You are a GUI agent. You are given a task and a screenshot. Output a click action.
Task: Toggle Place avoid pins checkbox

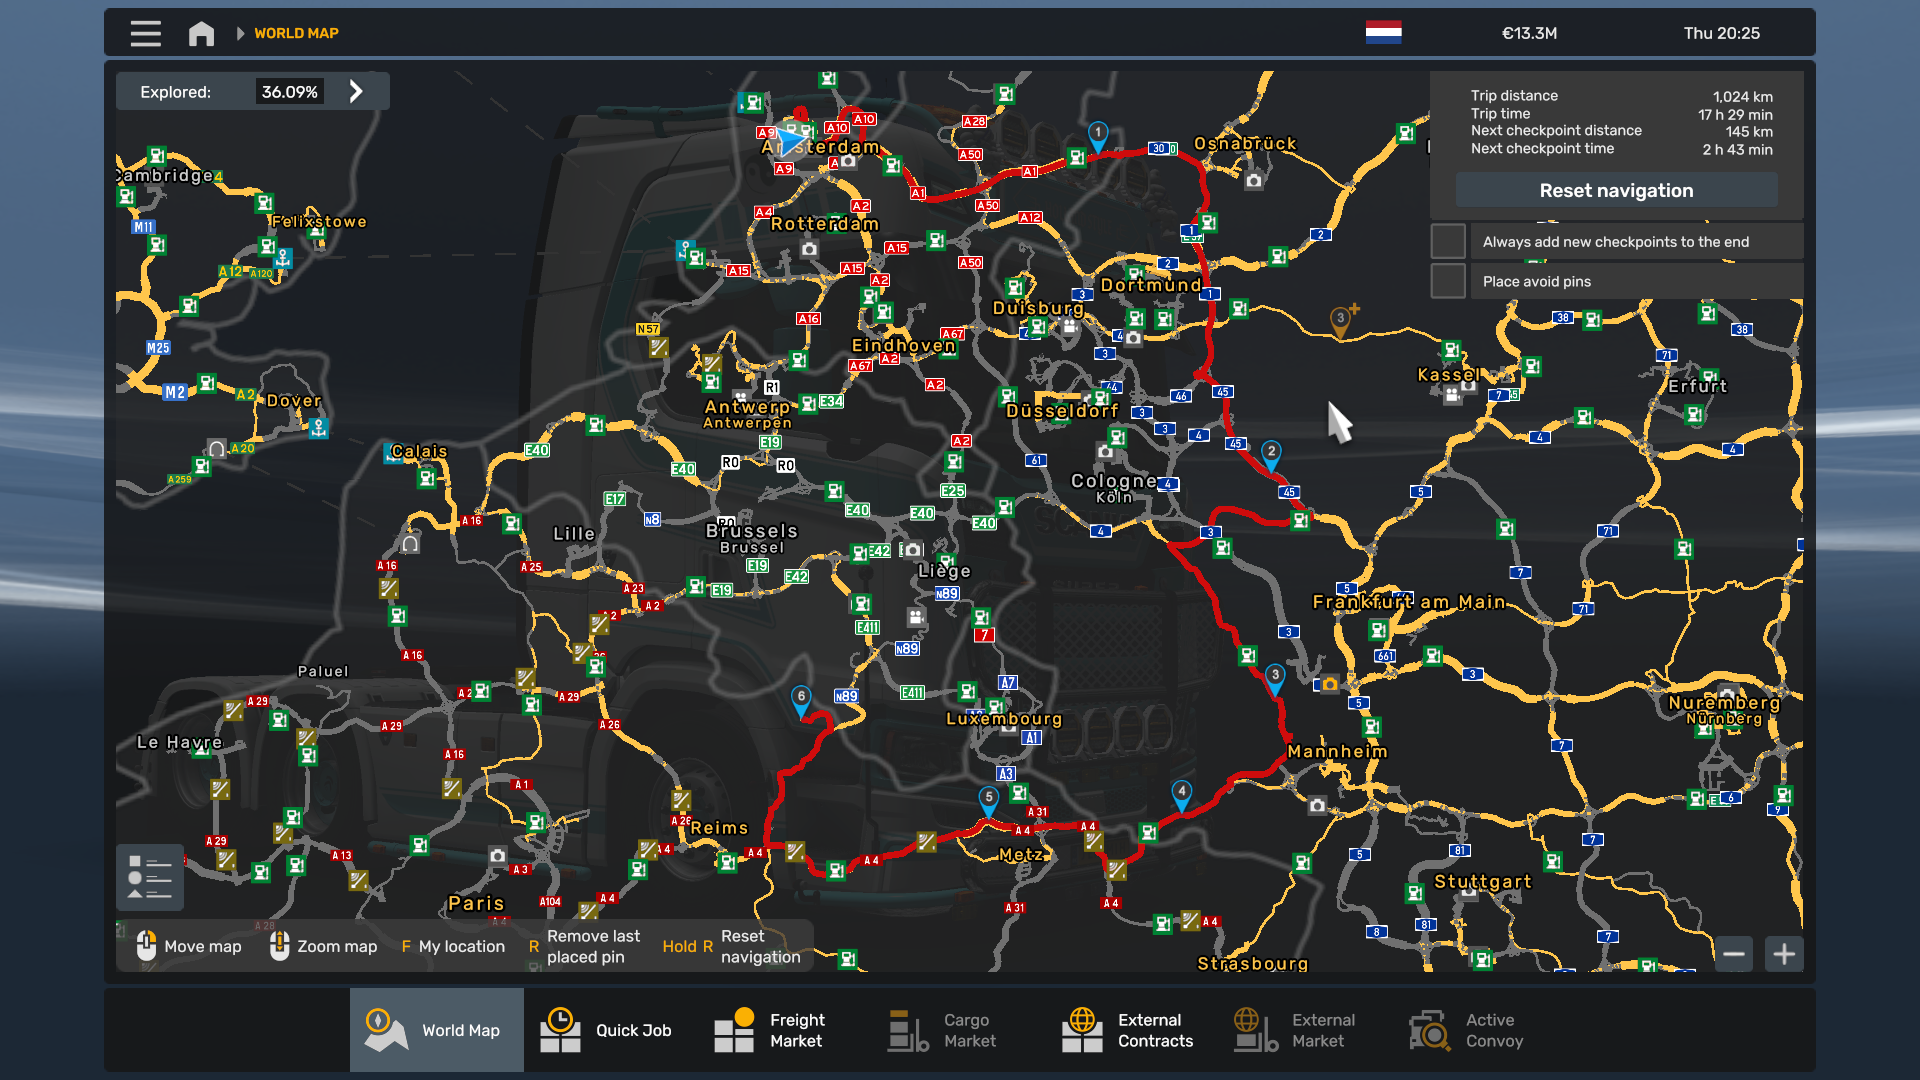pyautogui.click(x=1448, y=281)
